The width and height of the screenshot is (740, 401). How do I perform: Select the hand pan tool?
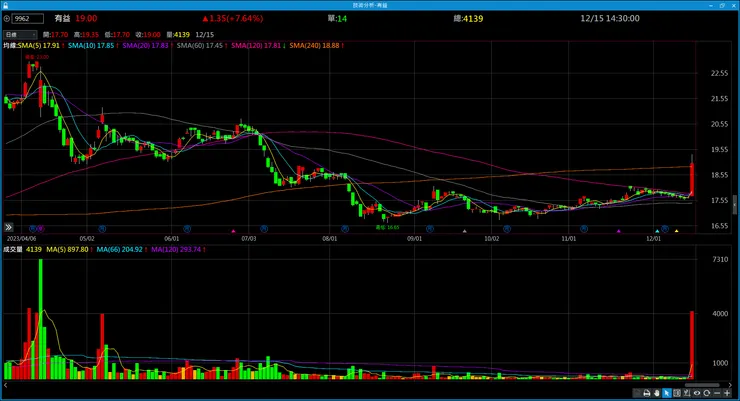click(x=656, y=393)
